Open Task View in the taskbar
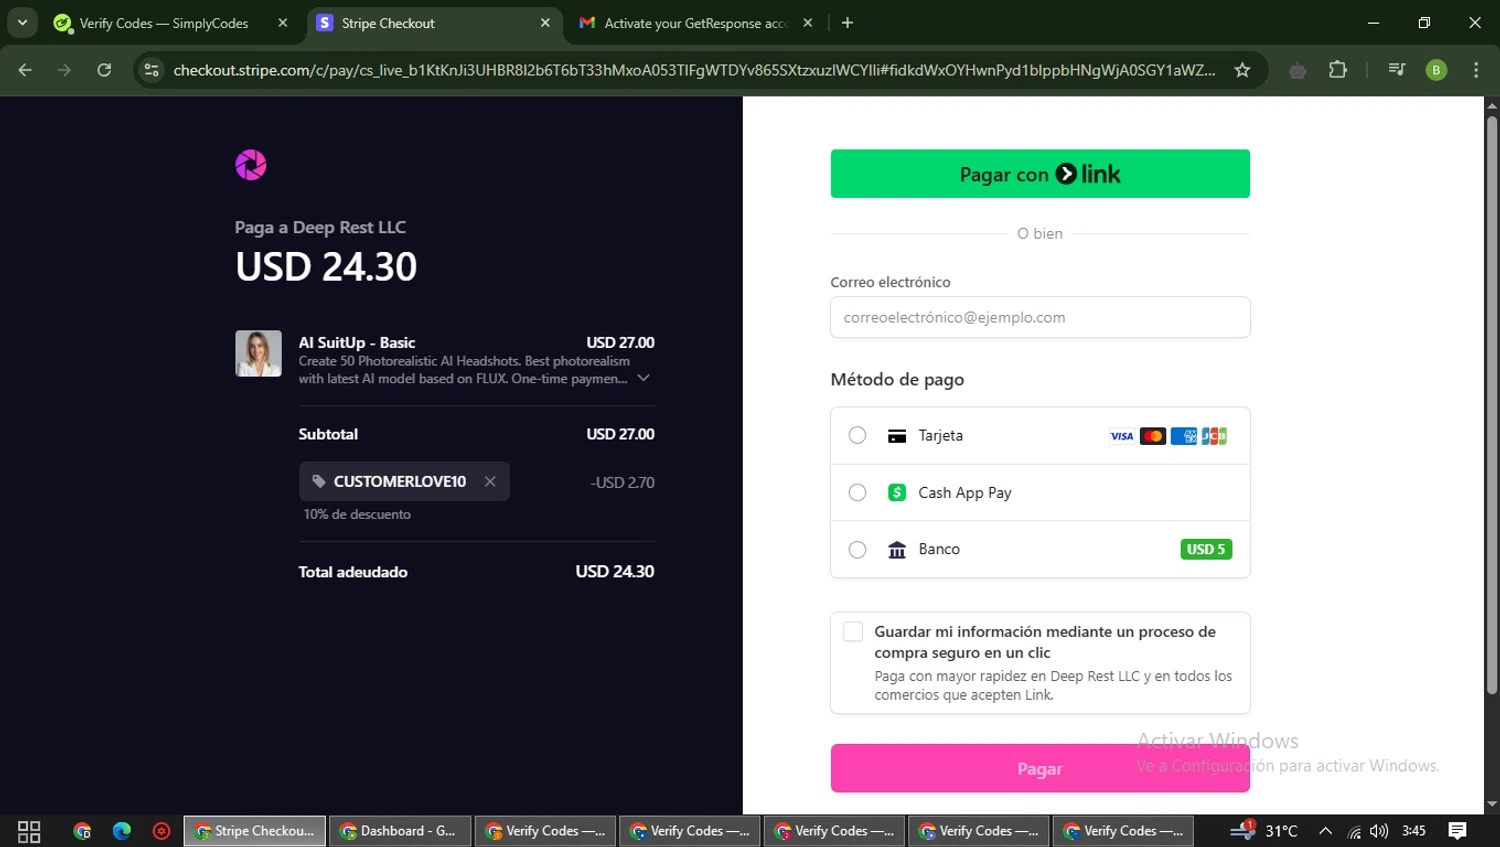This screenshot has width=1500, height=847. coord(29,831)
